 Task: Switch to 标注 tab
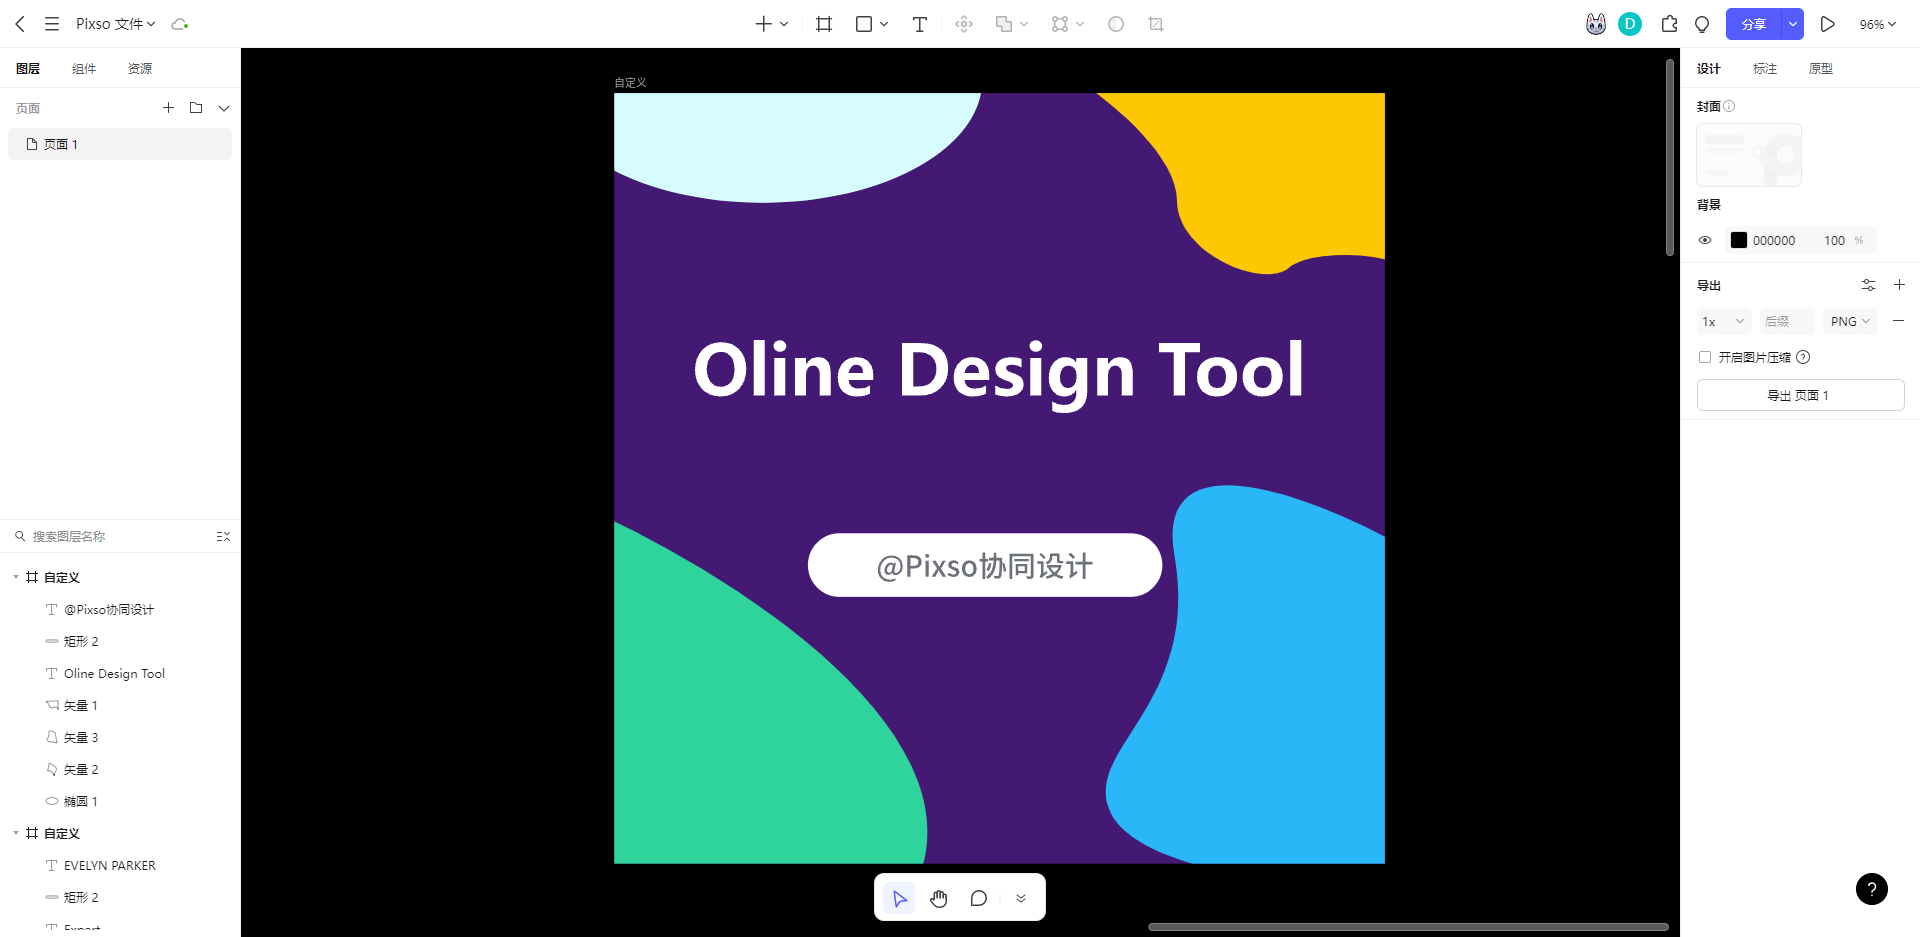(1765, 69)
